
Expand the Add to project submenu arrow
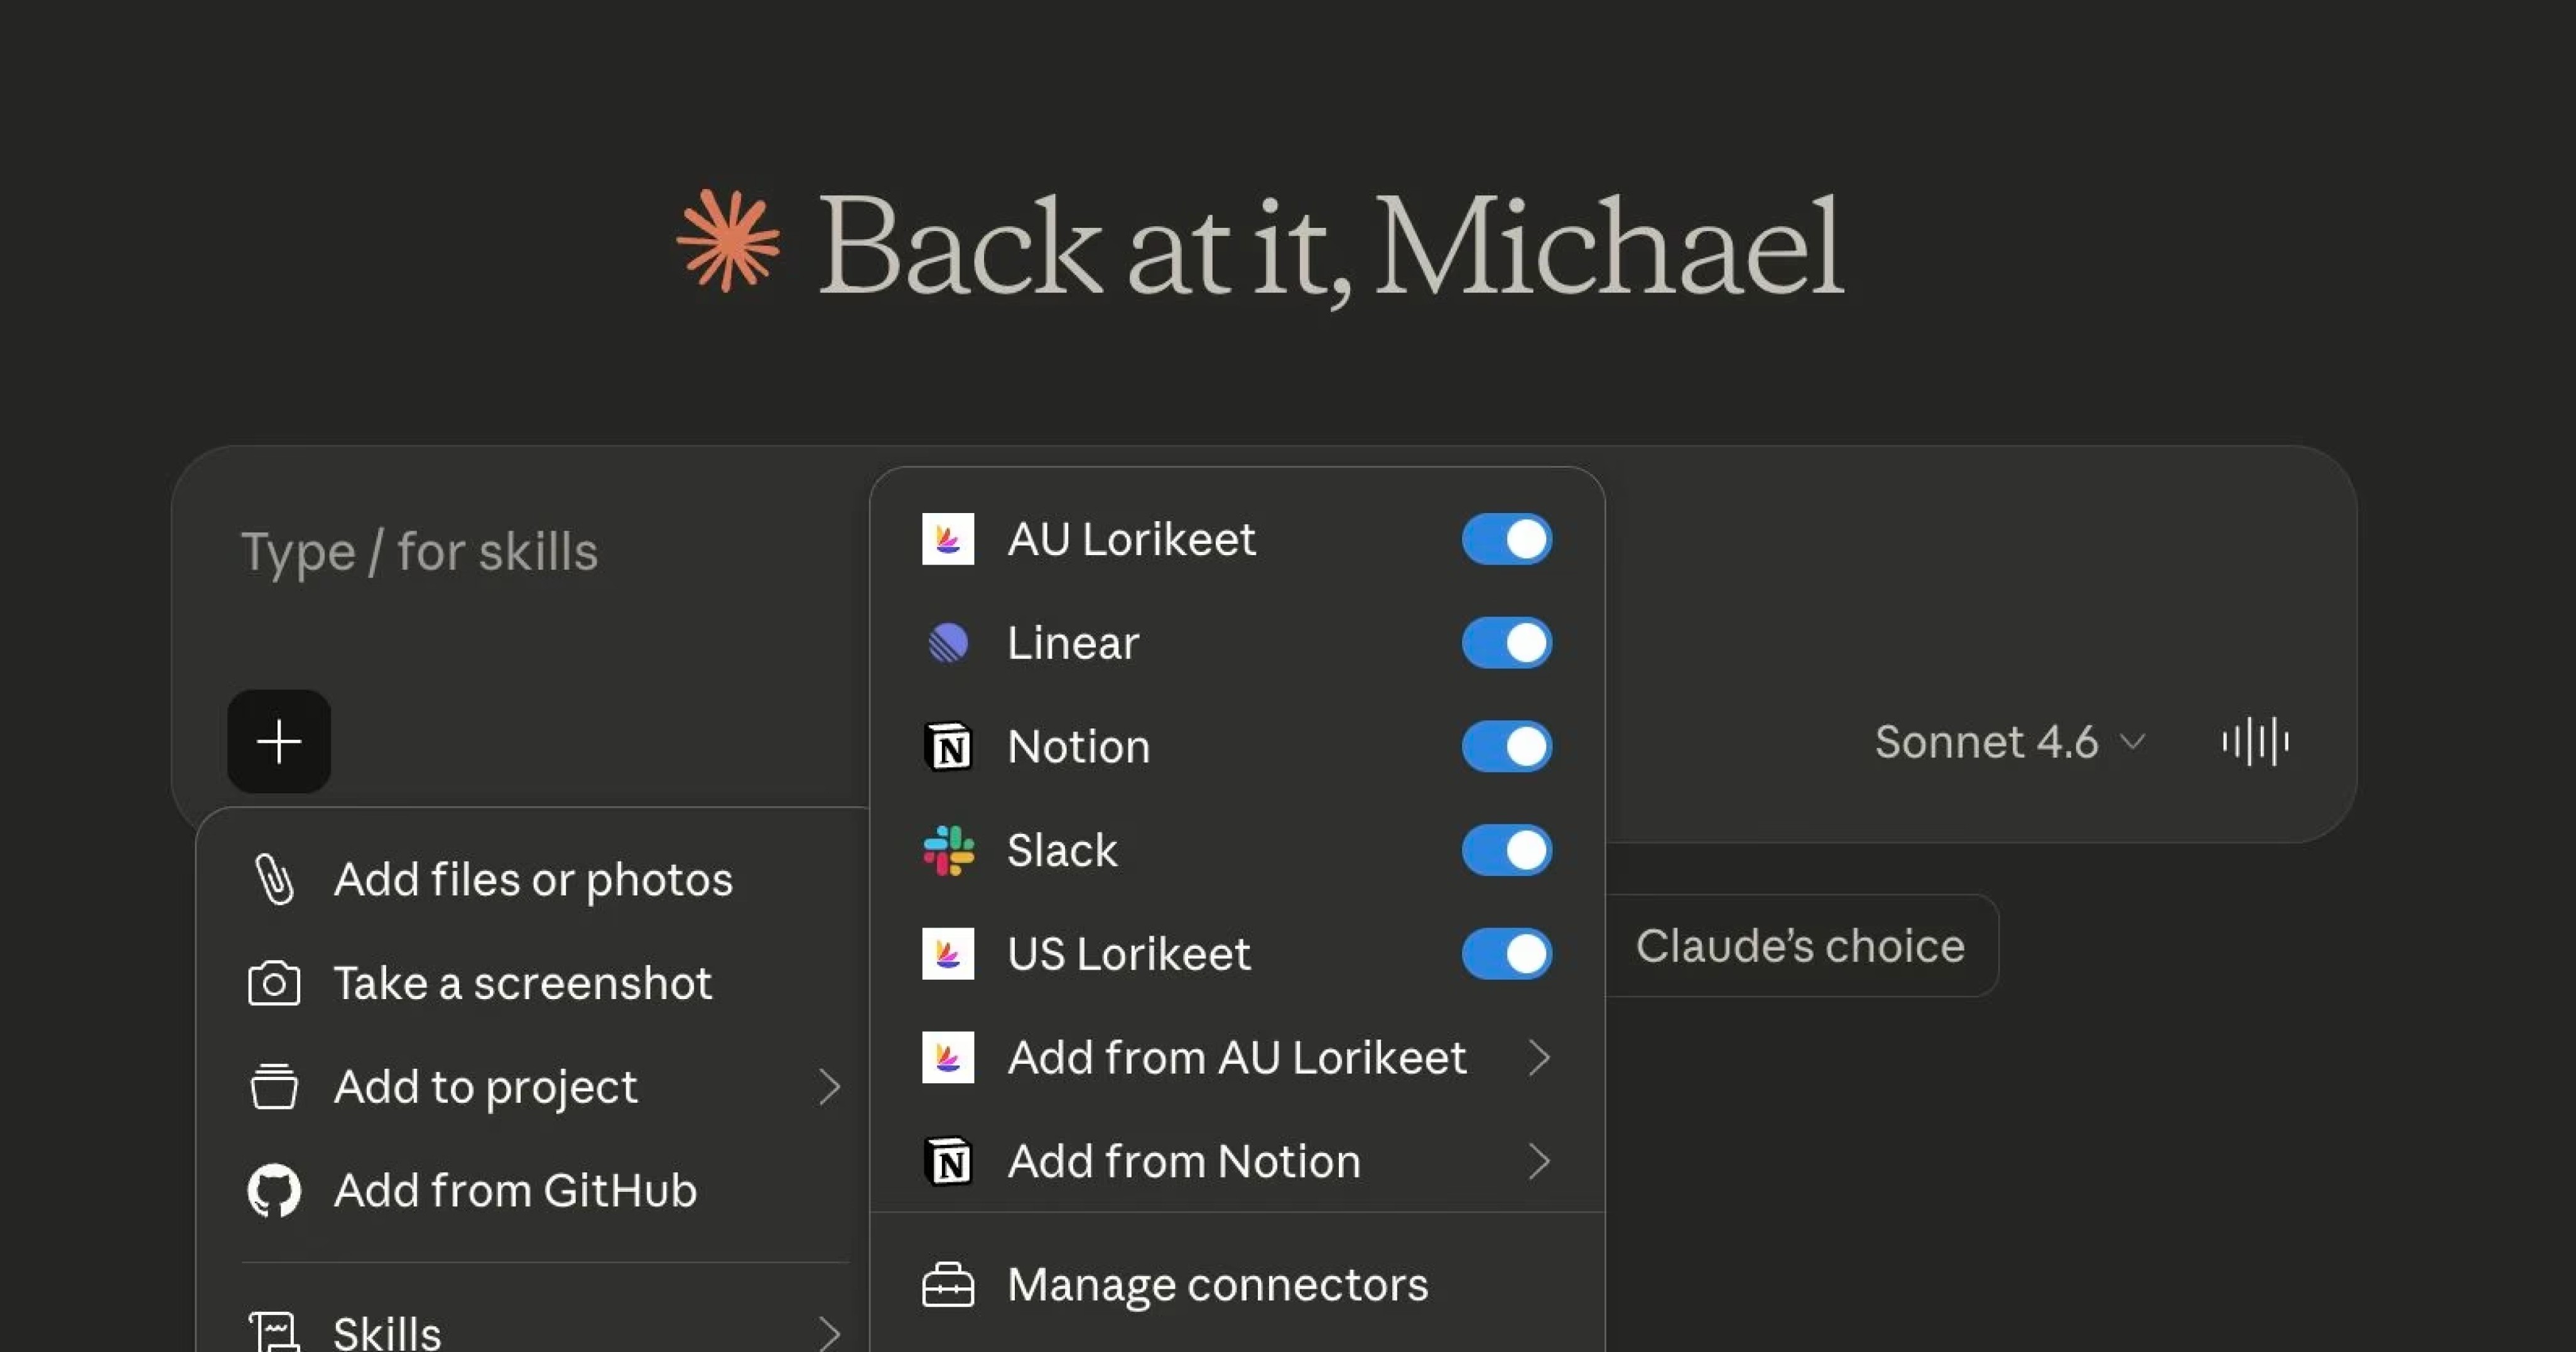pos(828,1087)
